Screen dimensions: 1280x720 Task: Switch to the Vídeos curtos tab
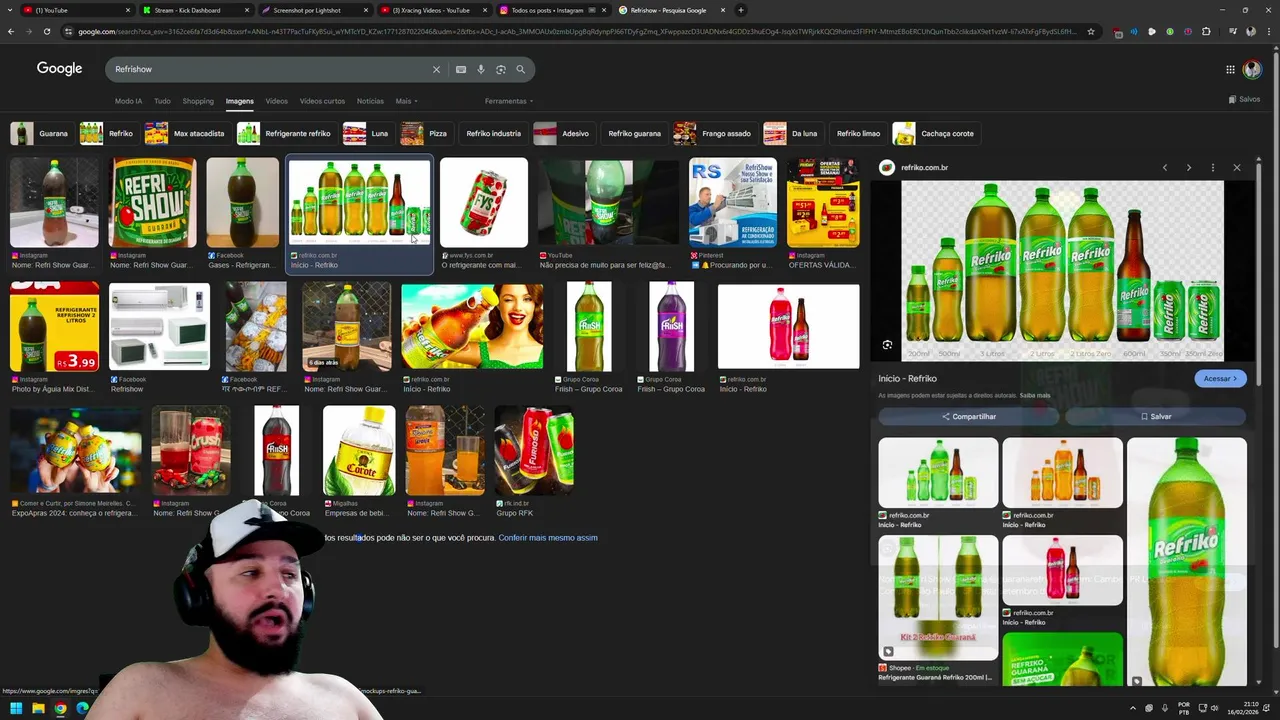point(322,101)
